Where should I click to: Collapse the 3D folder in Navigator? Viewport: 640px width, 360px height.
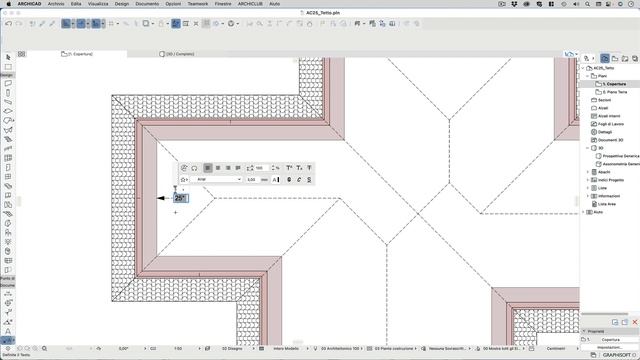pyautogui.click(x=588, y=148)
